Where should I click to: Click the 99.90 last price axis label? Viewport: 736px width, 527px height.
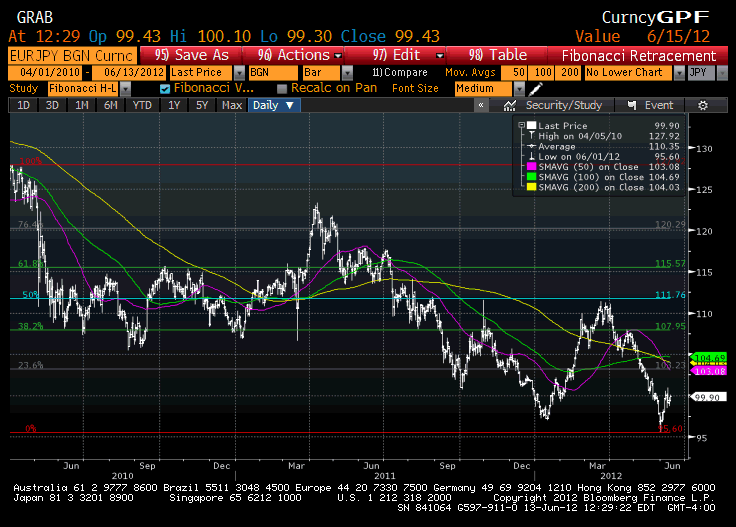[x=708, y=397]
